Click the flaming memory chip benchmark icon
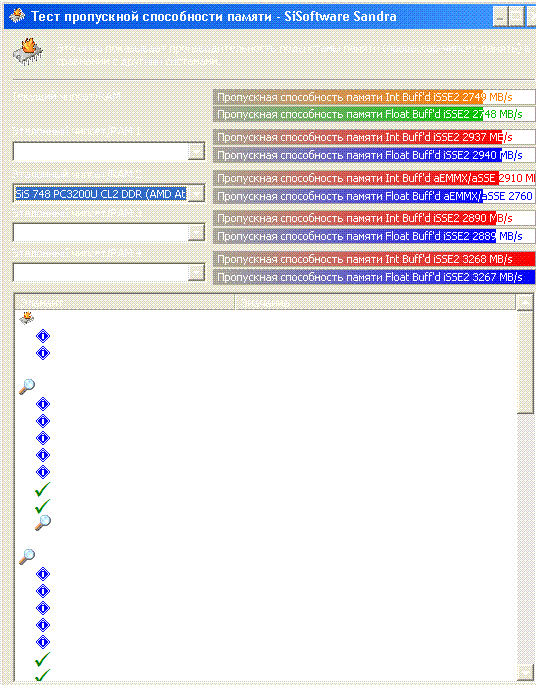This screenshot has height=685, width=536. coord(28,52)
